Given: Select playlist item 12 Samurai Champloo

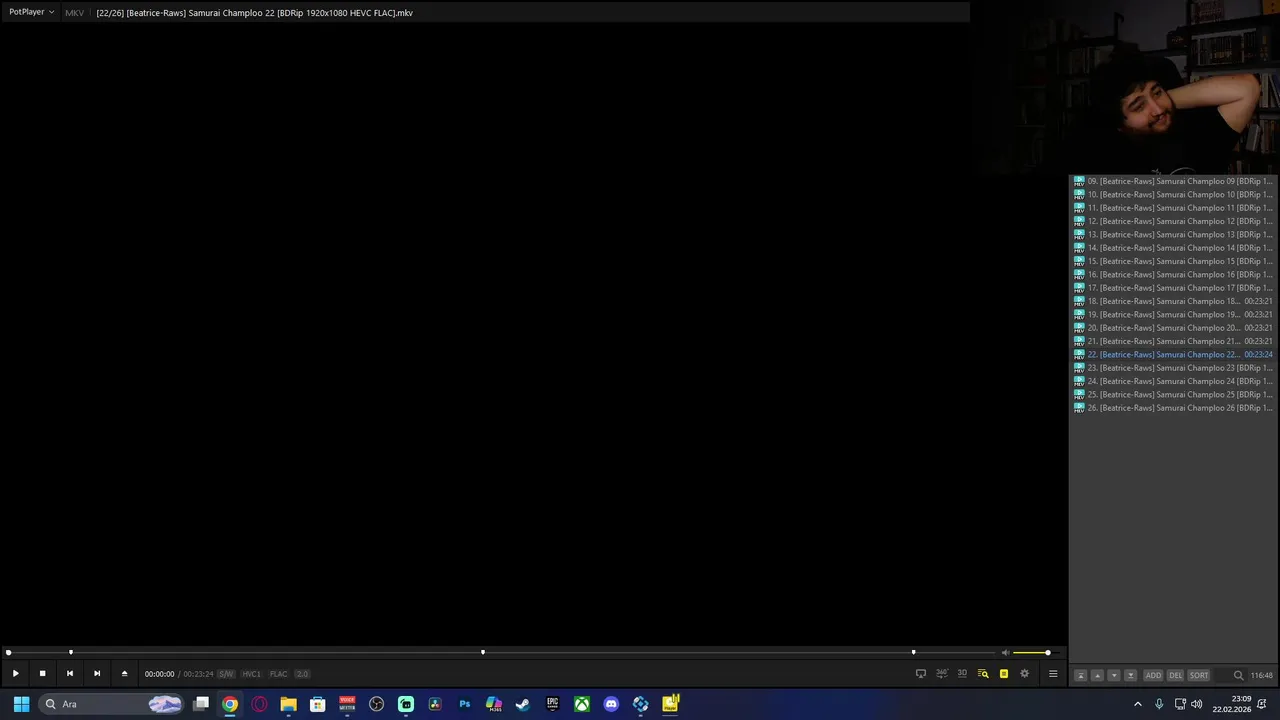Looking at the screenshot, I should pyautogui.click(x=1173, y=222).
